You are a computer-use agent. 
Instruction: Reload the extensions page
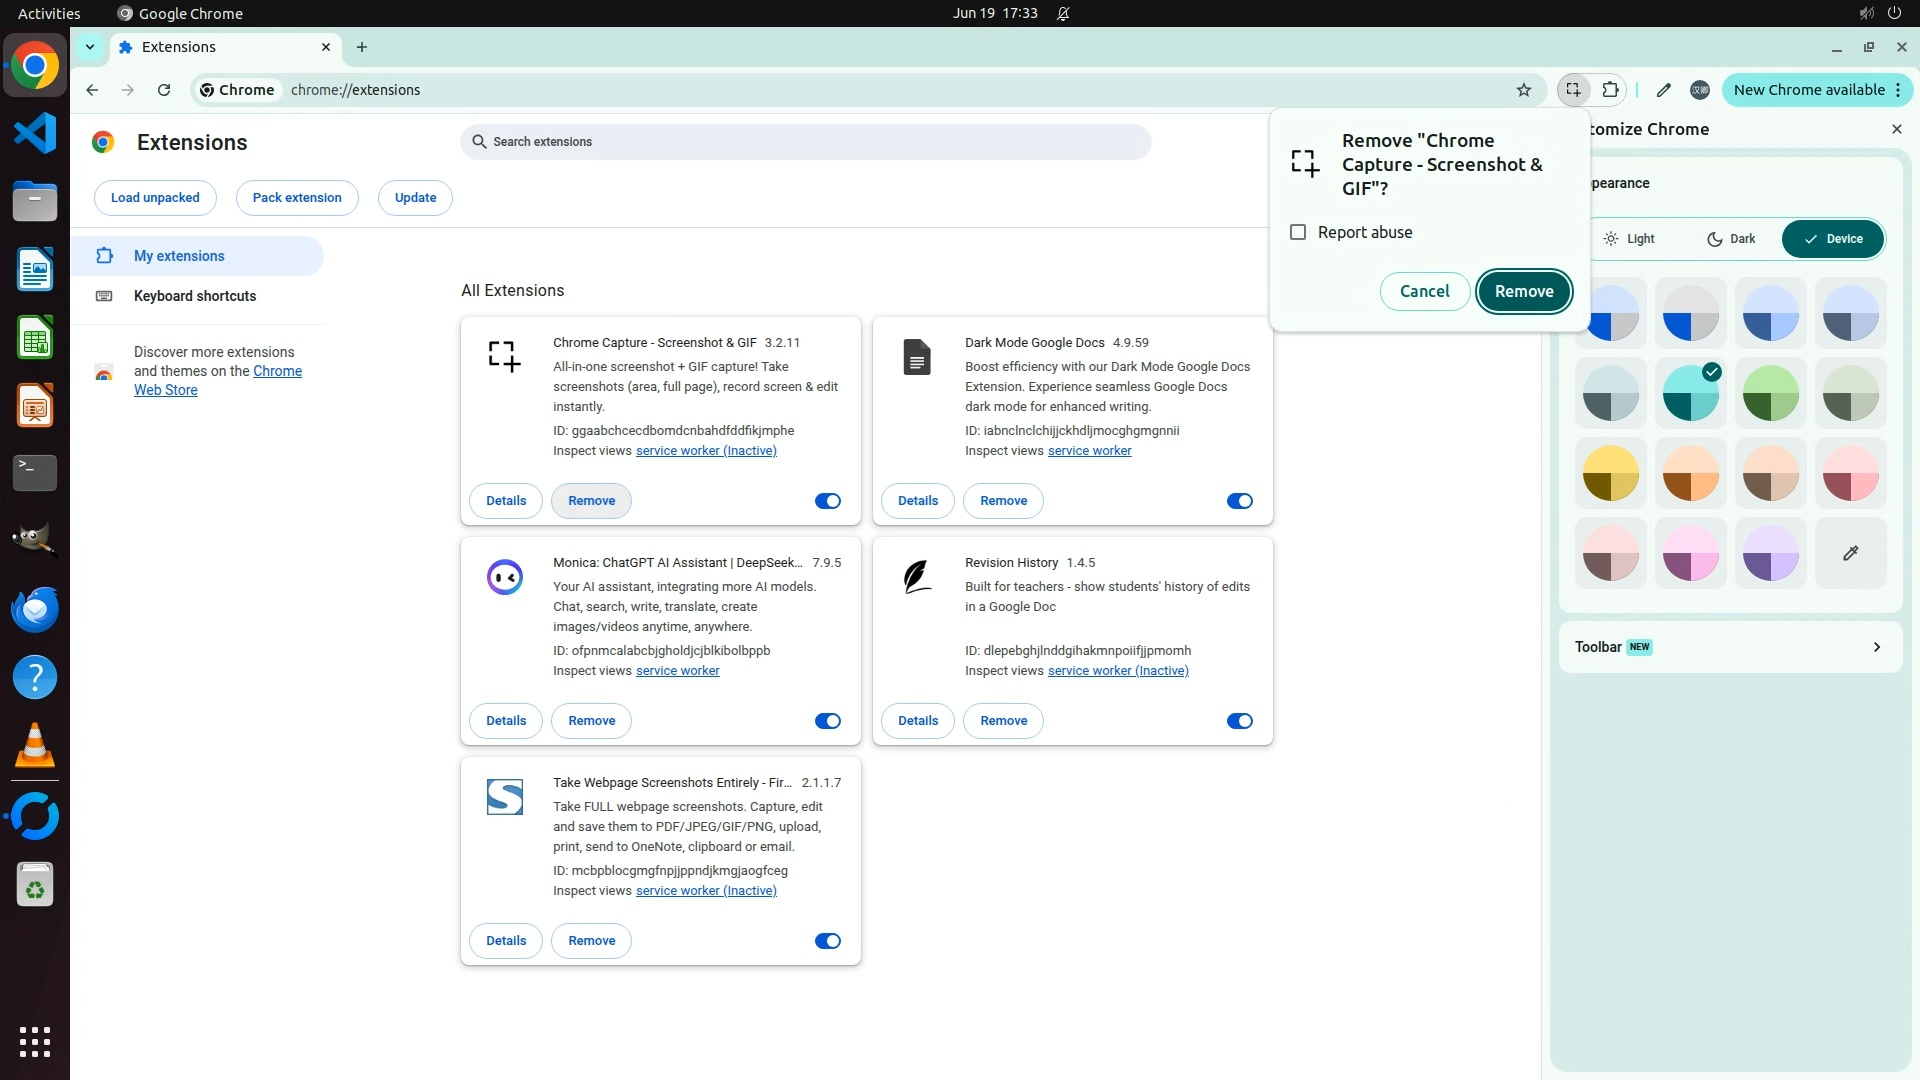164,90
